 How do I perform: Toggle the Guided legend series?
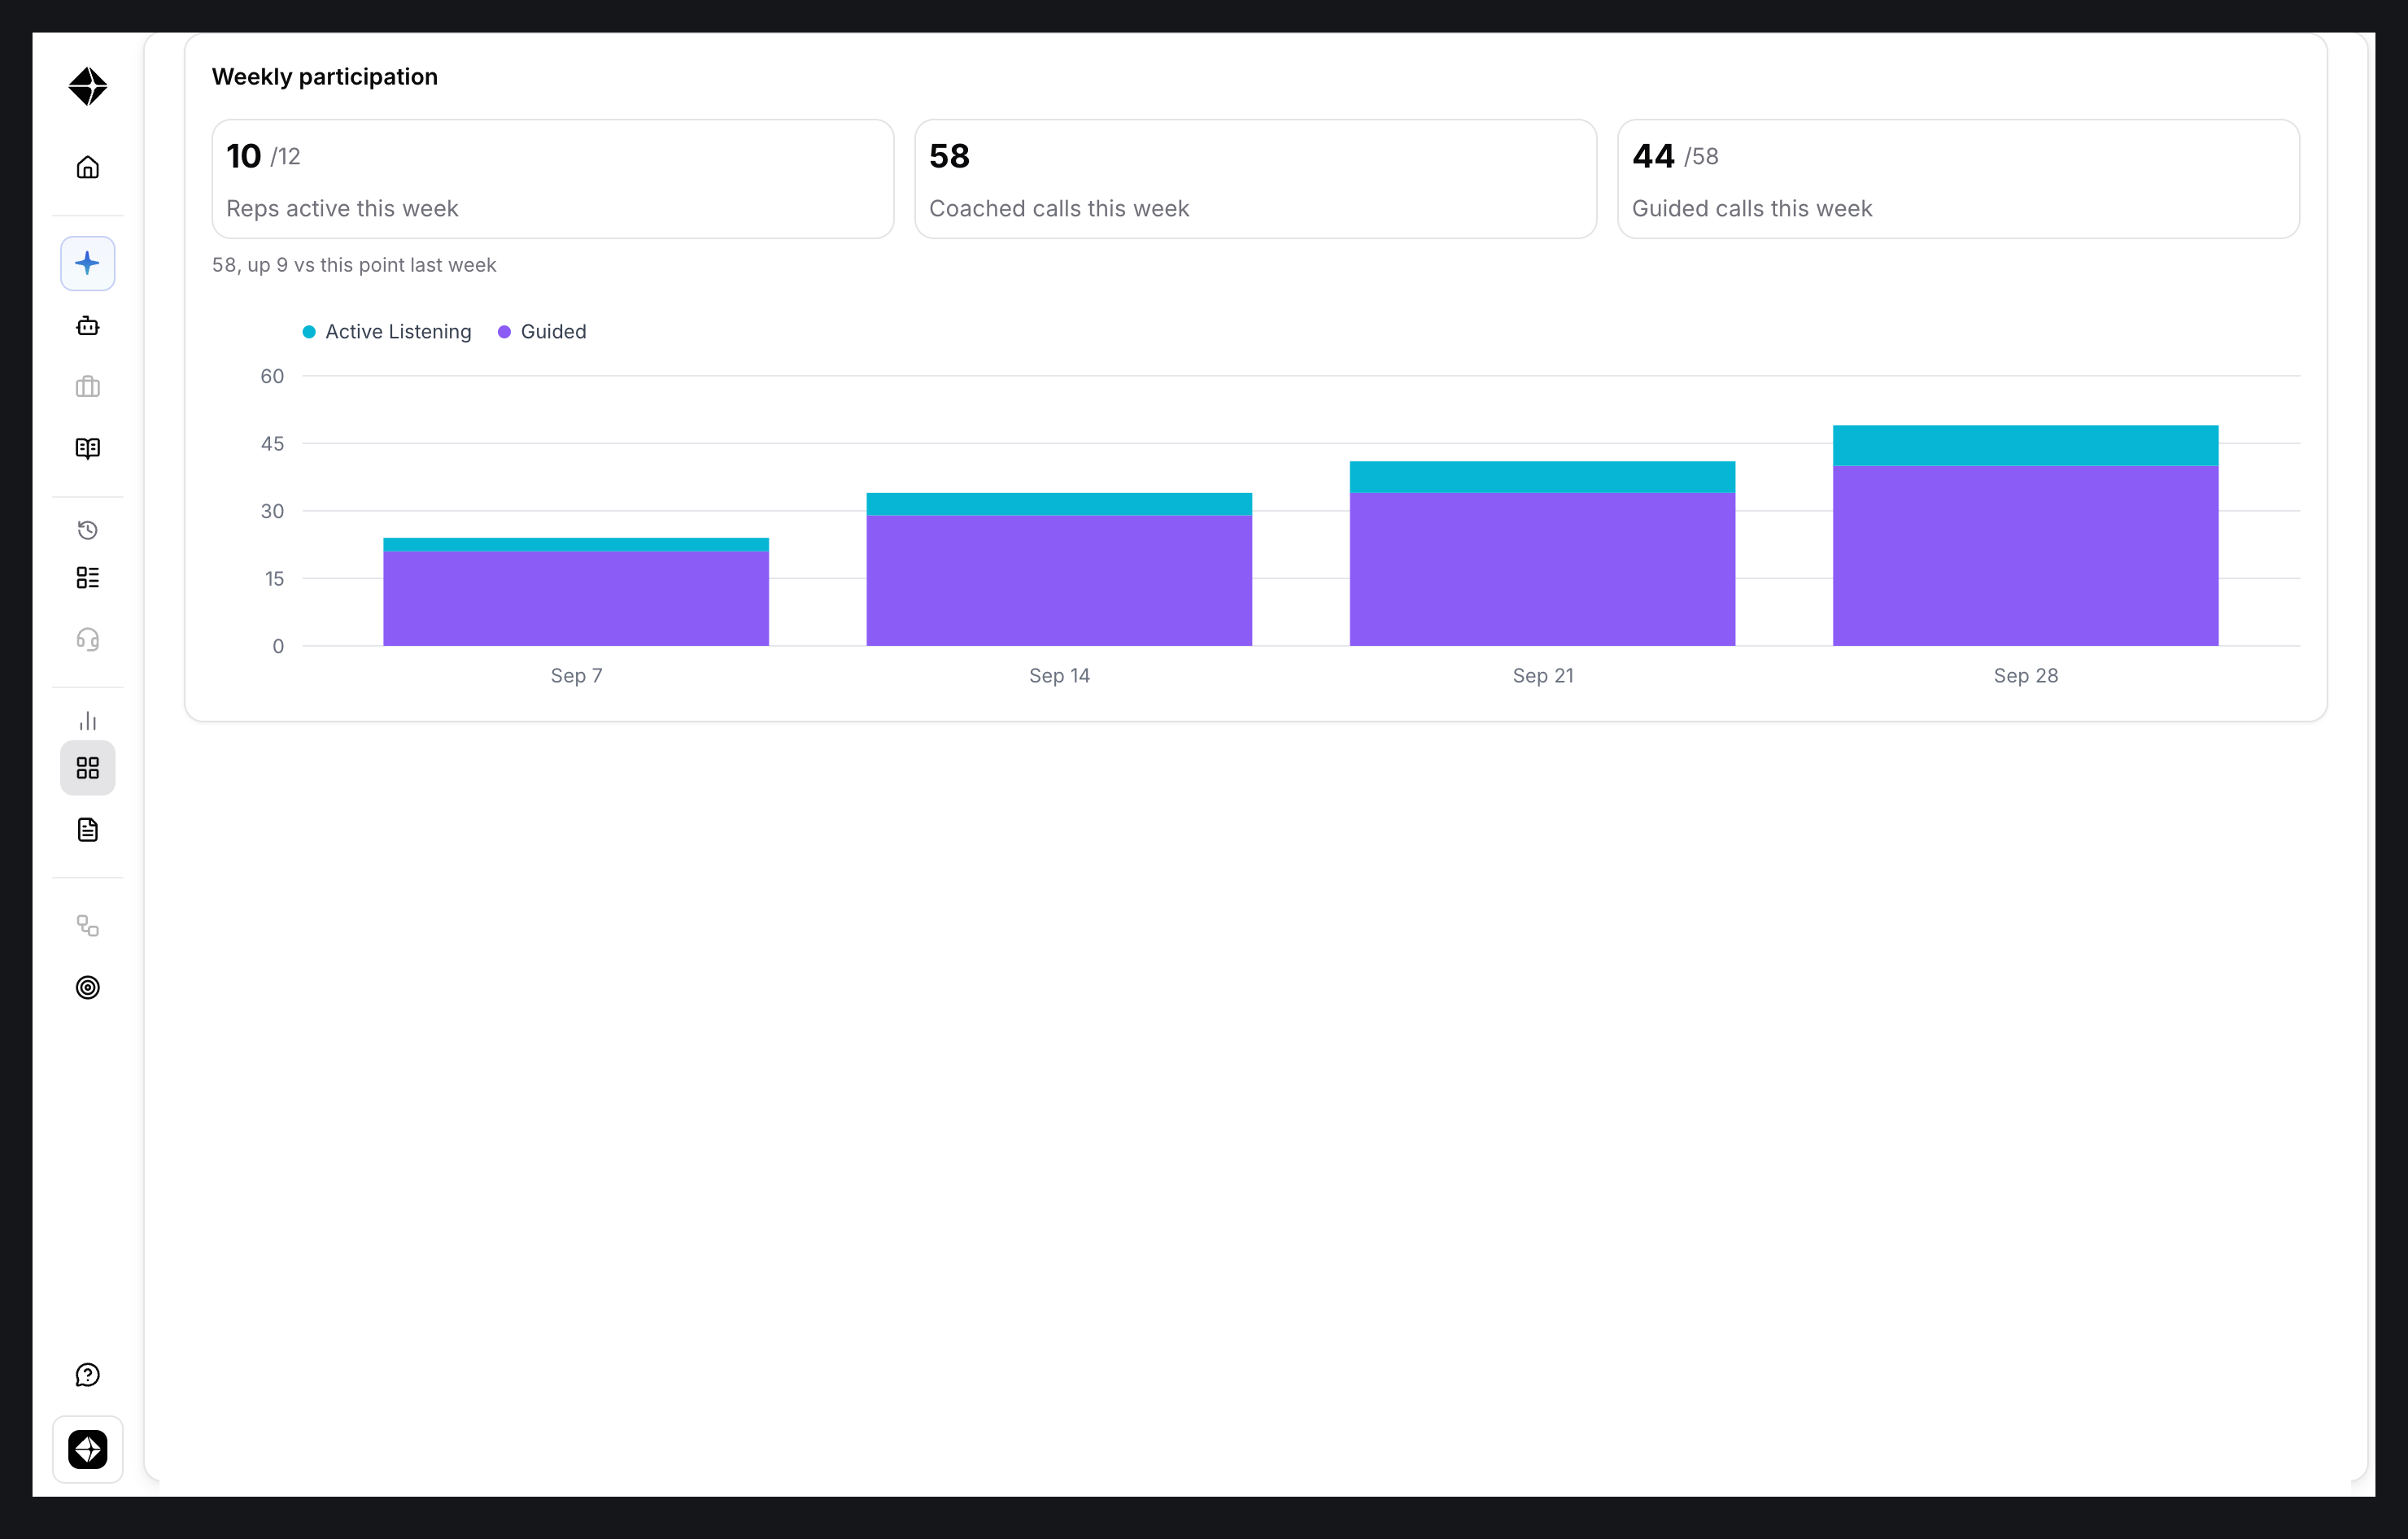[x=542, y=332]
